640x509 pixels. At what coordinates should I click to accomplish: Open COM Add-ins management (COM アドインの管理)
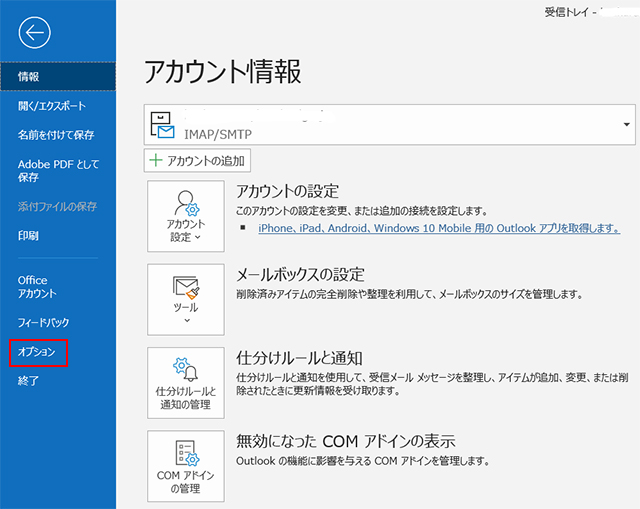[186, 465]
